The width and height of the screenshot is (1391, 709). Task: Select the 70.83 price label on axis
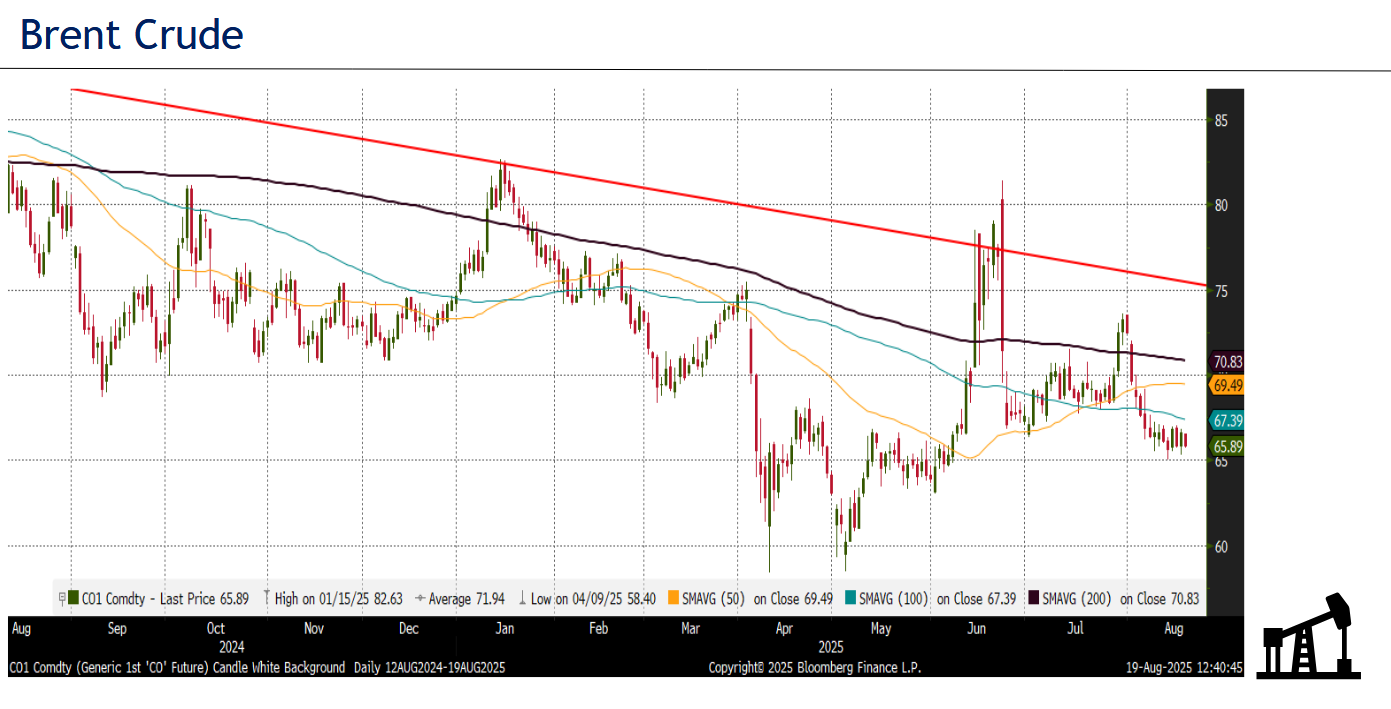tap(1227, 362)
